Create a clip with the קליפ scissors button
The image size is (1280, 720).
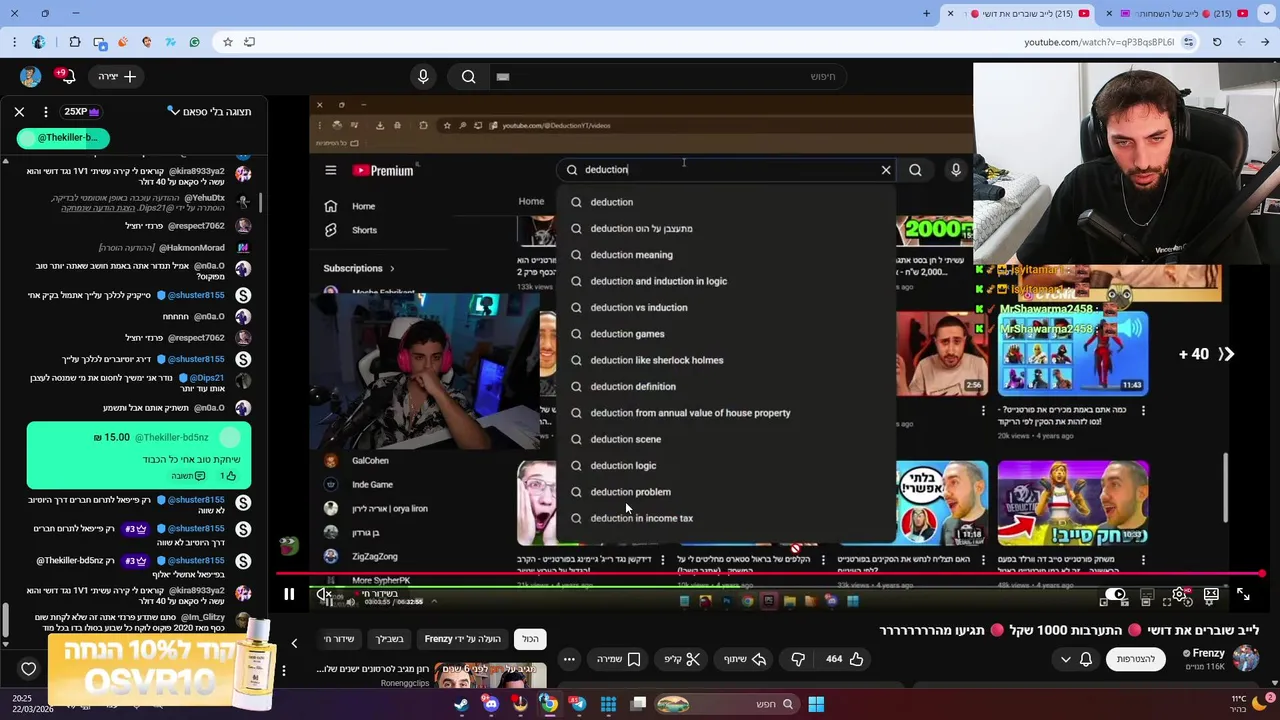point(682,659)
